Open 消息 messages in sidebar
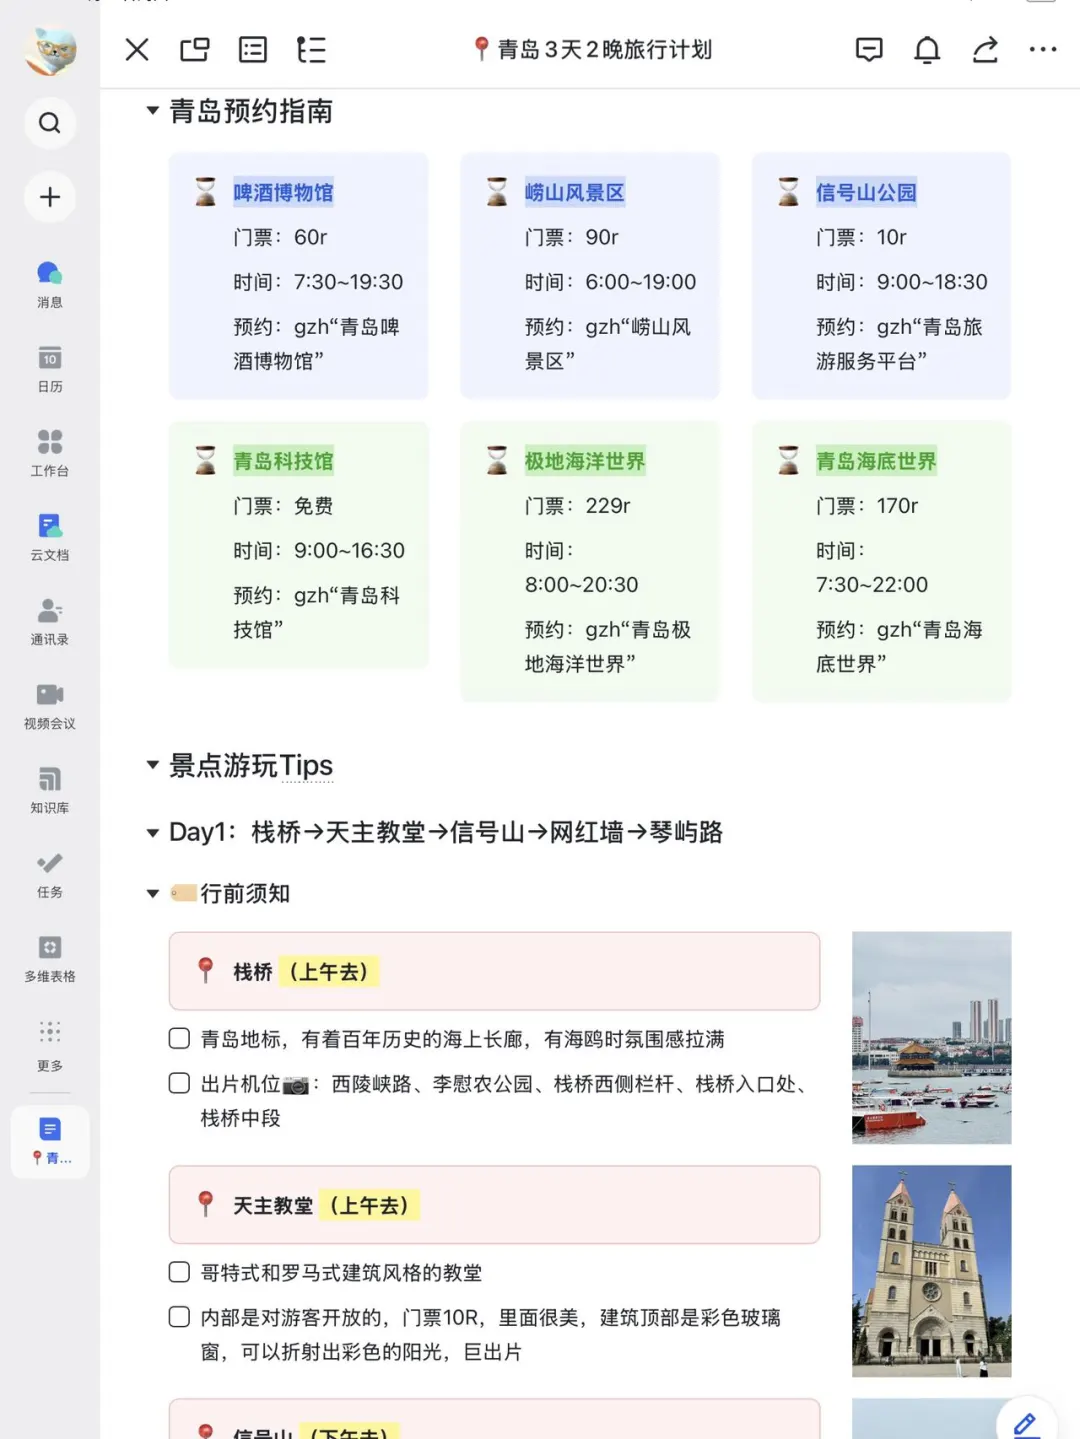1080x1439 pixels. click(x=50, y=284)
